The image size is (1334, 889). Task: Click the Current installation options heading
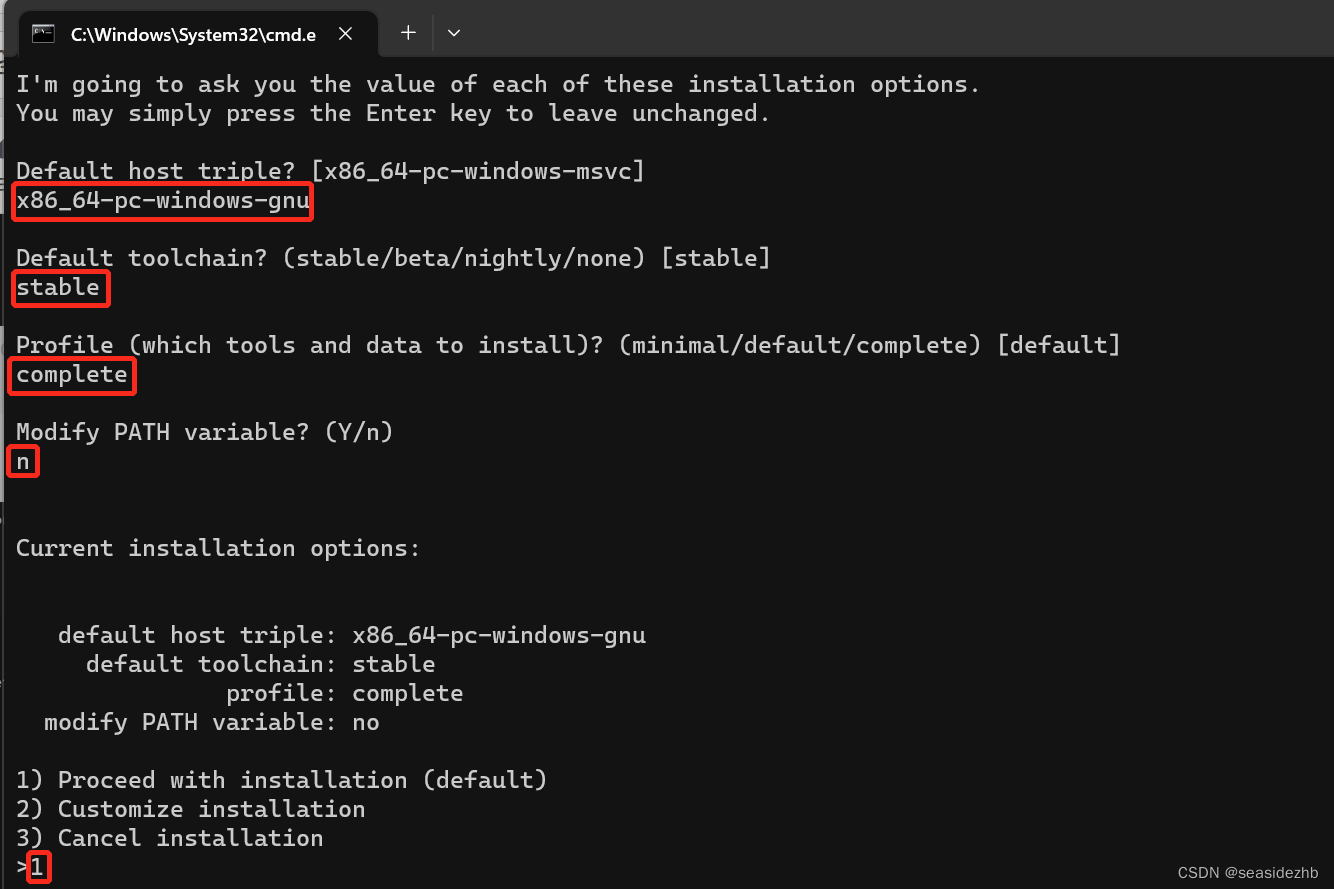[x=216, y=547]
